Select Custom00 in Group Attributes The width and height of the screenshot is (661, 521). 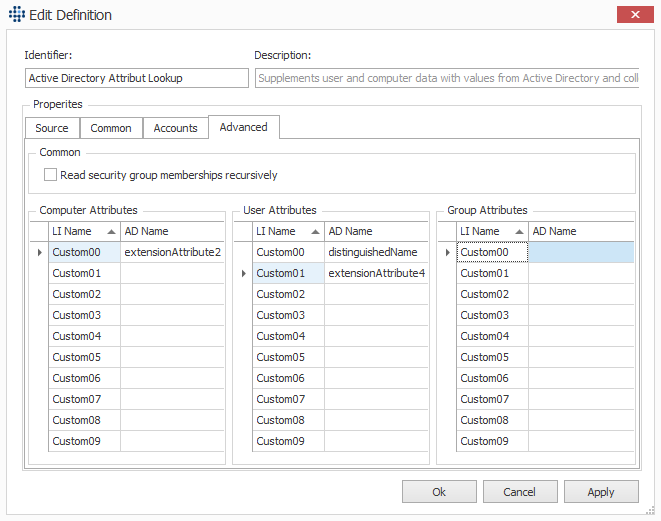click(492, 252)
